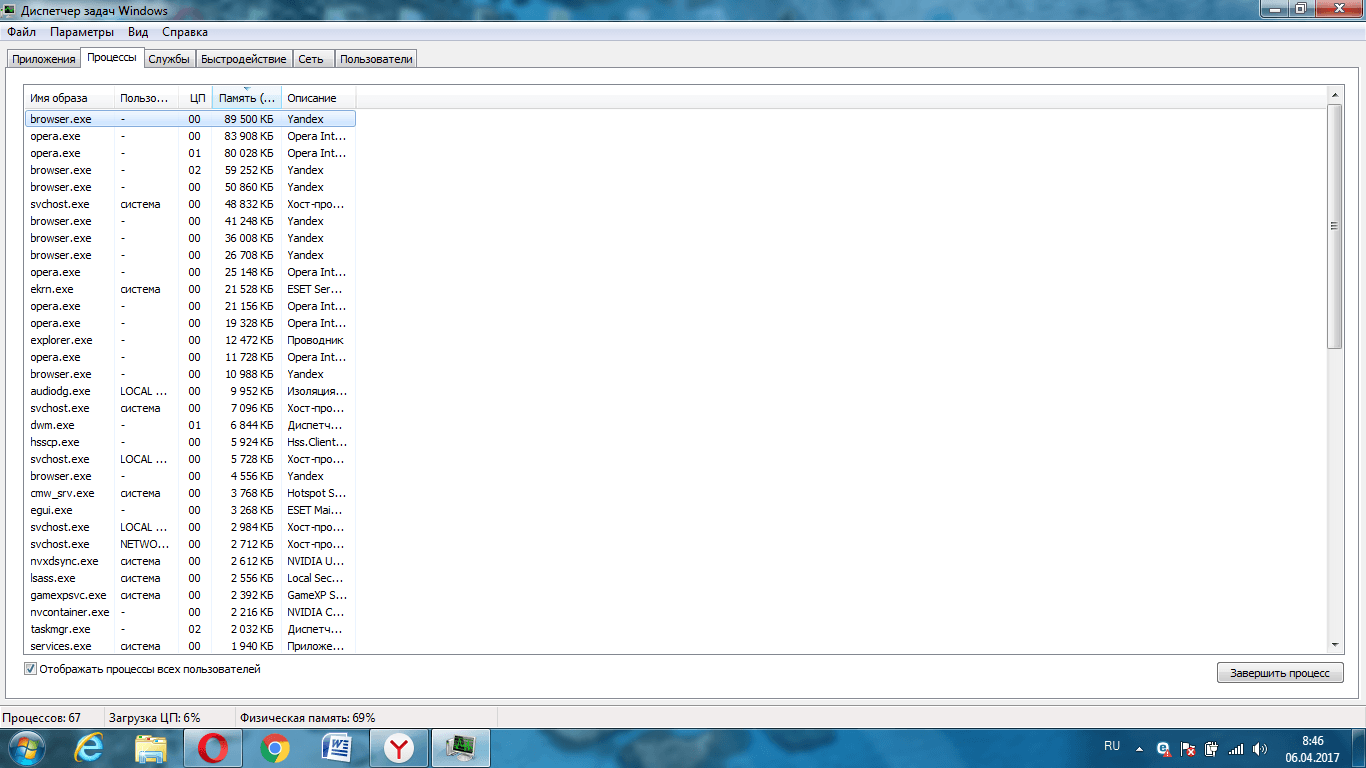This screenshot has width=1366, height=768.
Task: Select the audiodg.exe process row
Action: pos(190,391)
